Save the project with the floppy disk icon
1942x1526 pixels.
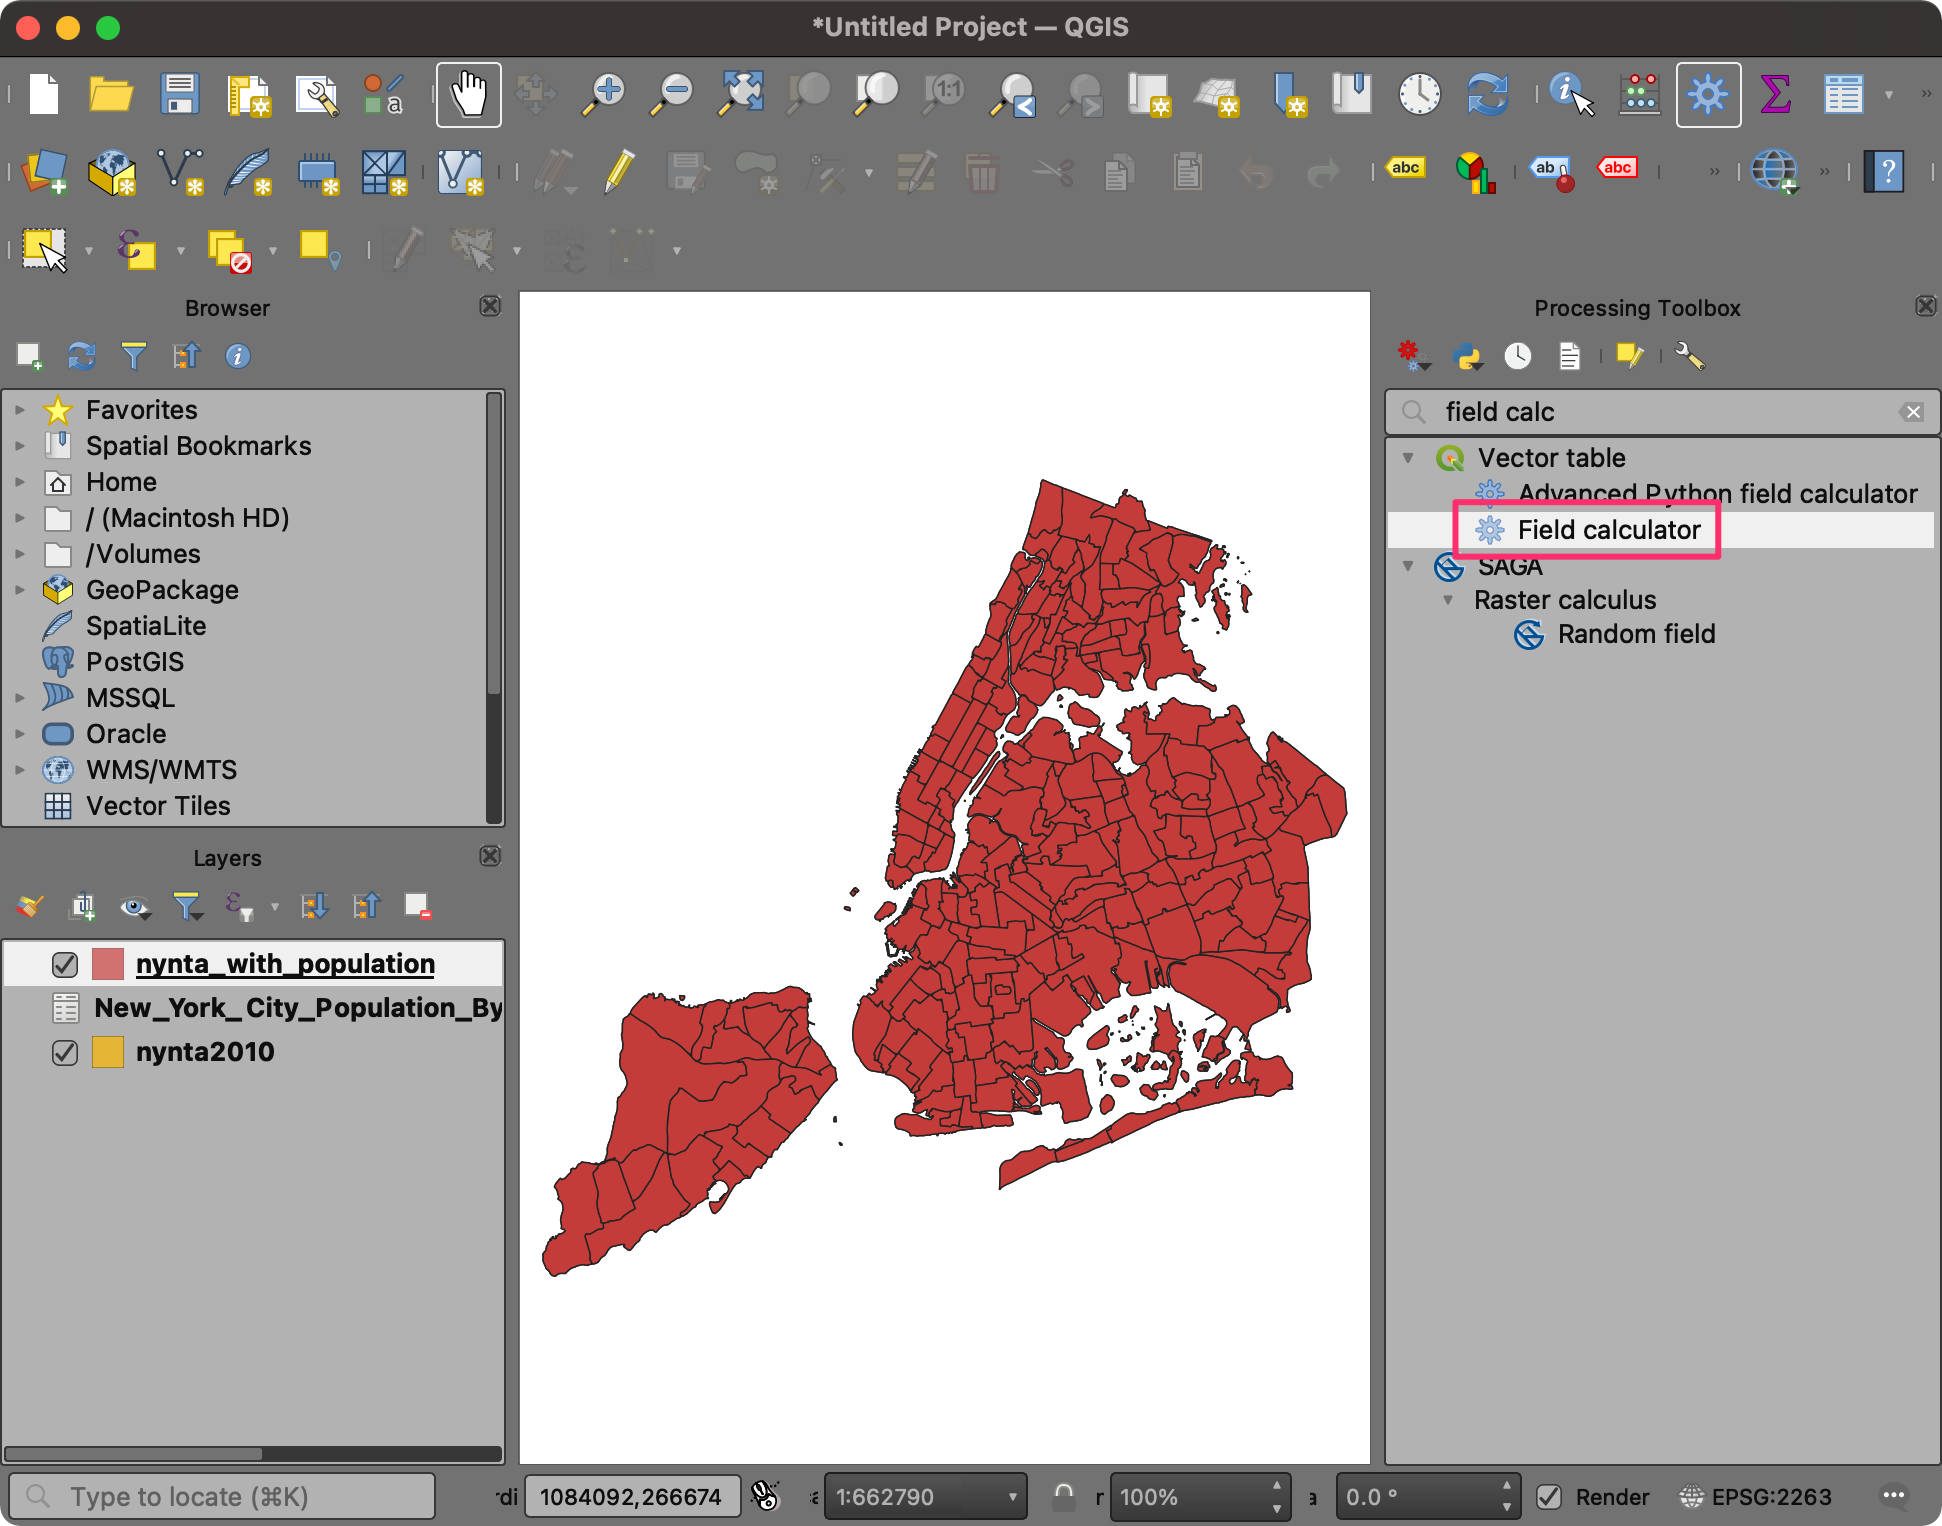pos(180,95)
